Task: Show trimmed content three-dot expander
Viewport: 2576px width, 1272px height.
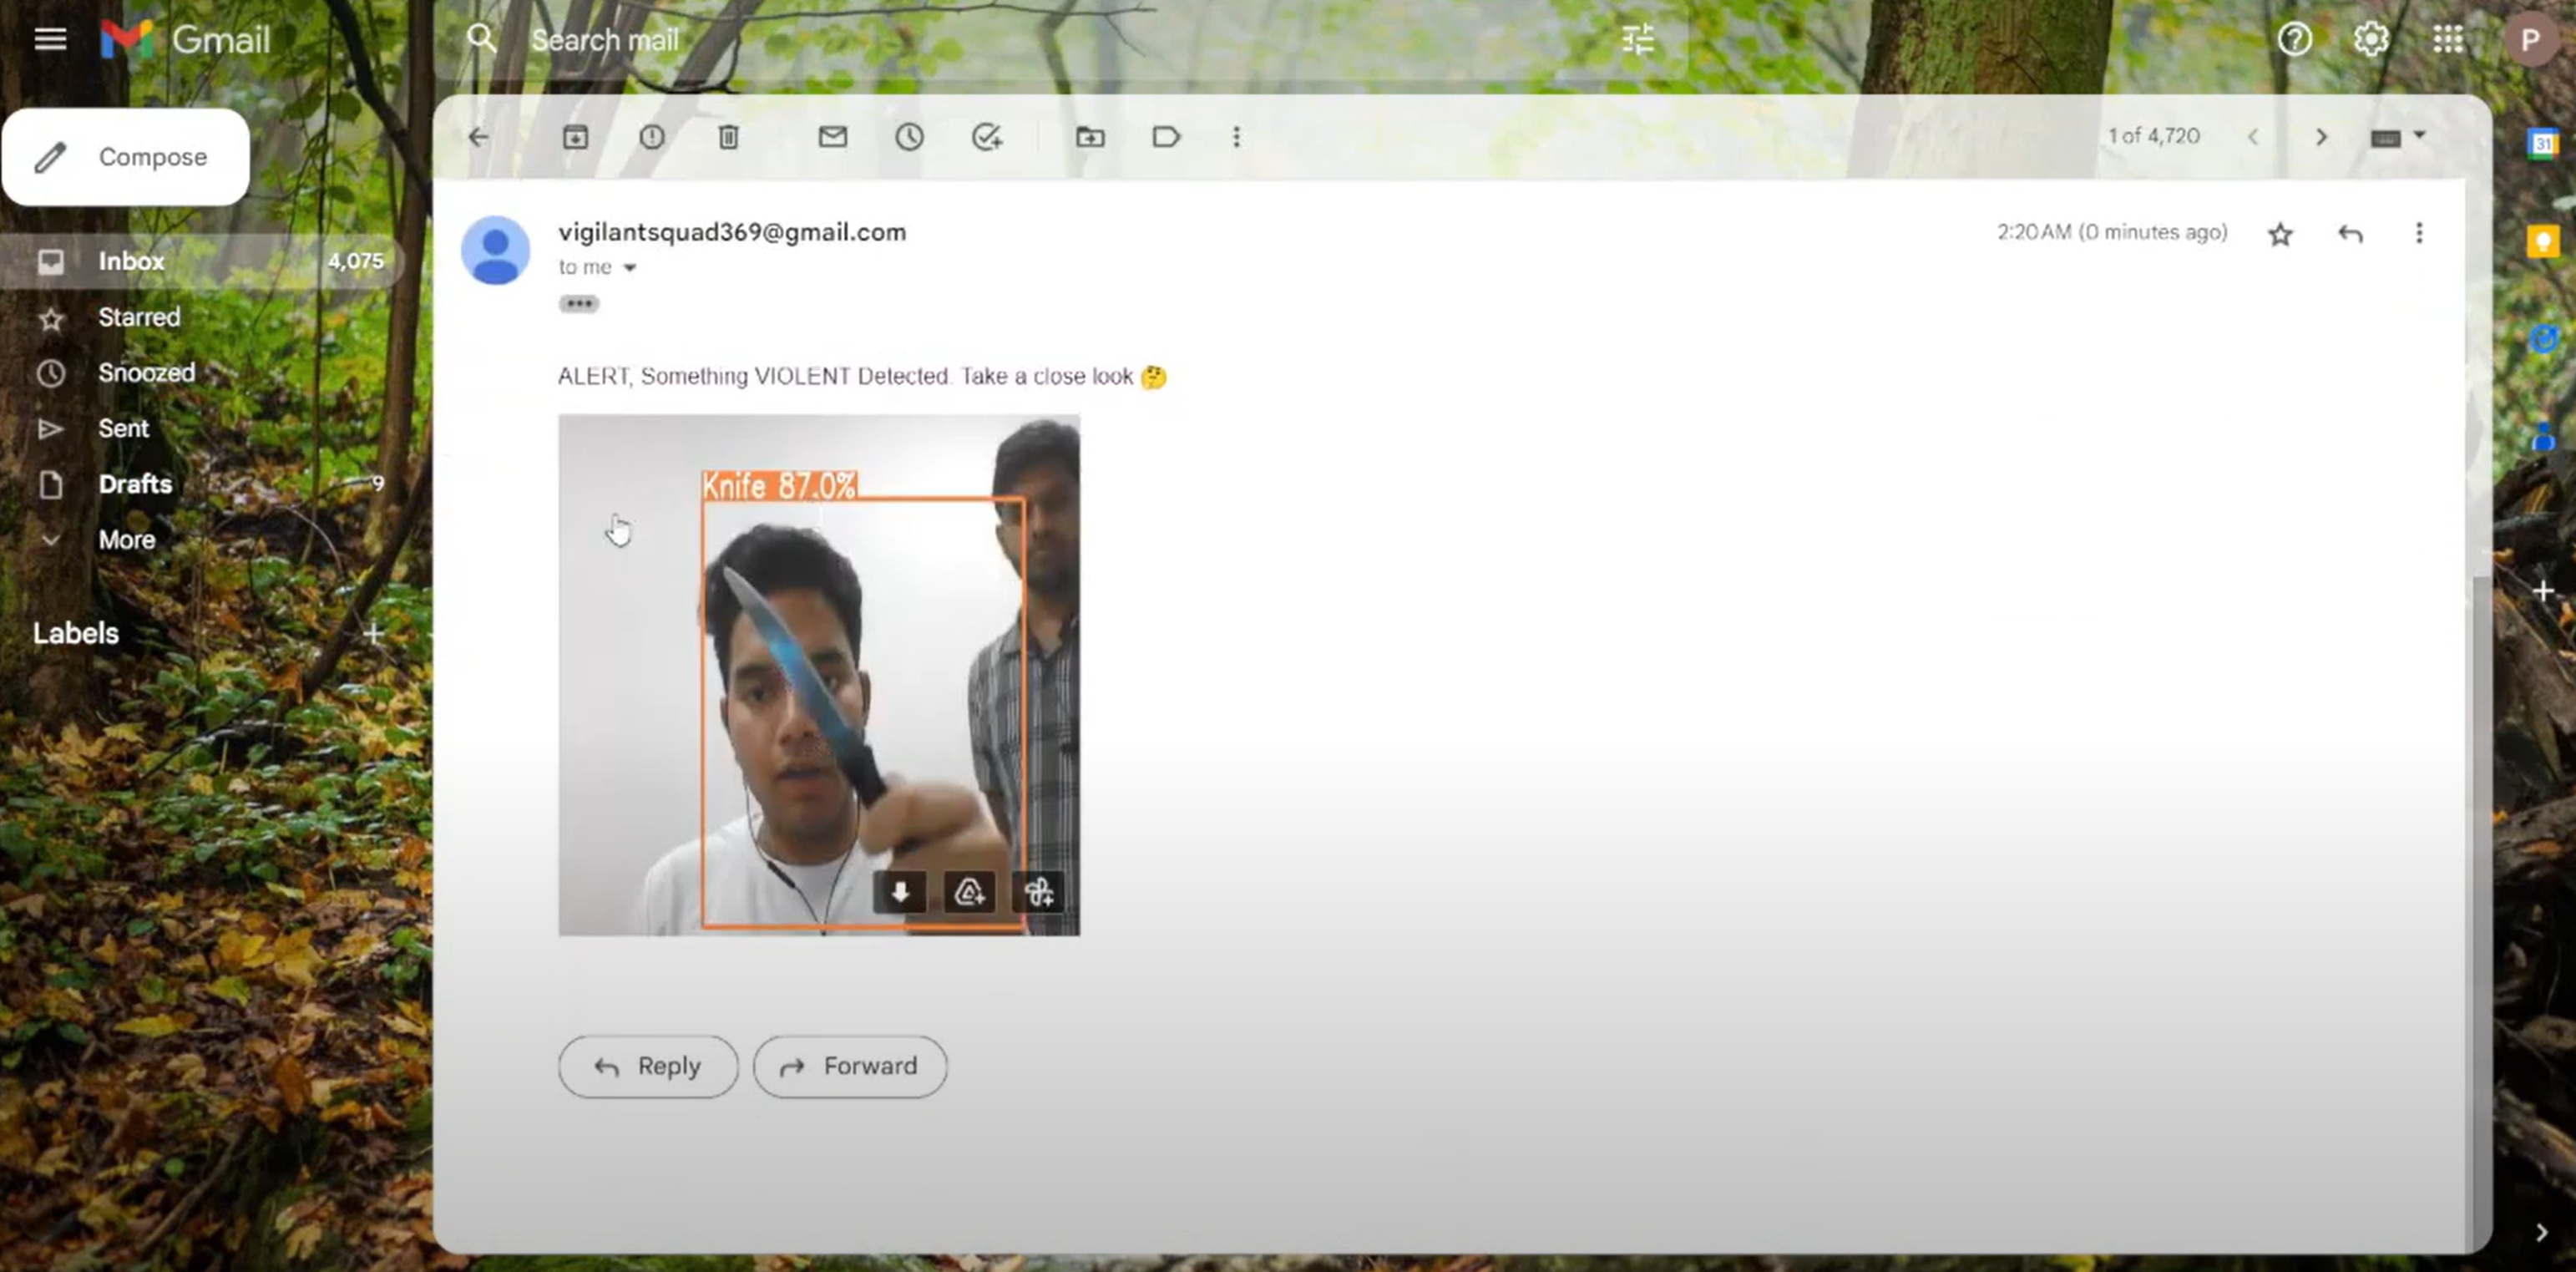Action: [579, 304]
